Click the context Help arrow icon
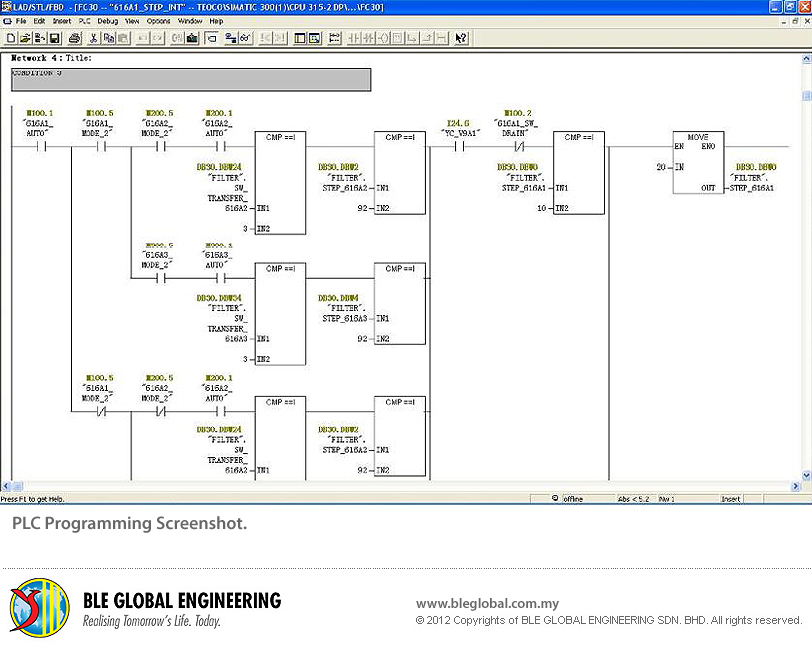The image size is (812, 651). point(461,38)
